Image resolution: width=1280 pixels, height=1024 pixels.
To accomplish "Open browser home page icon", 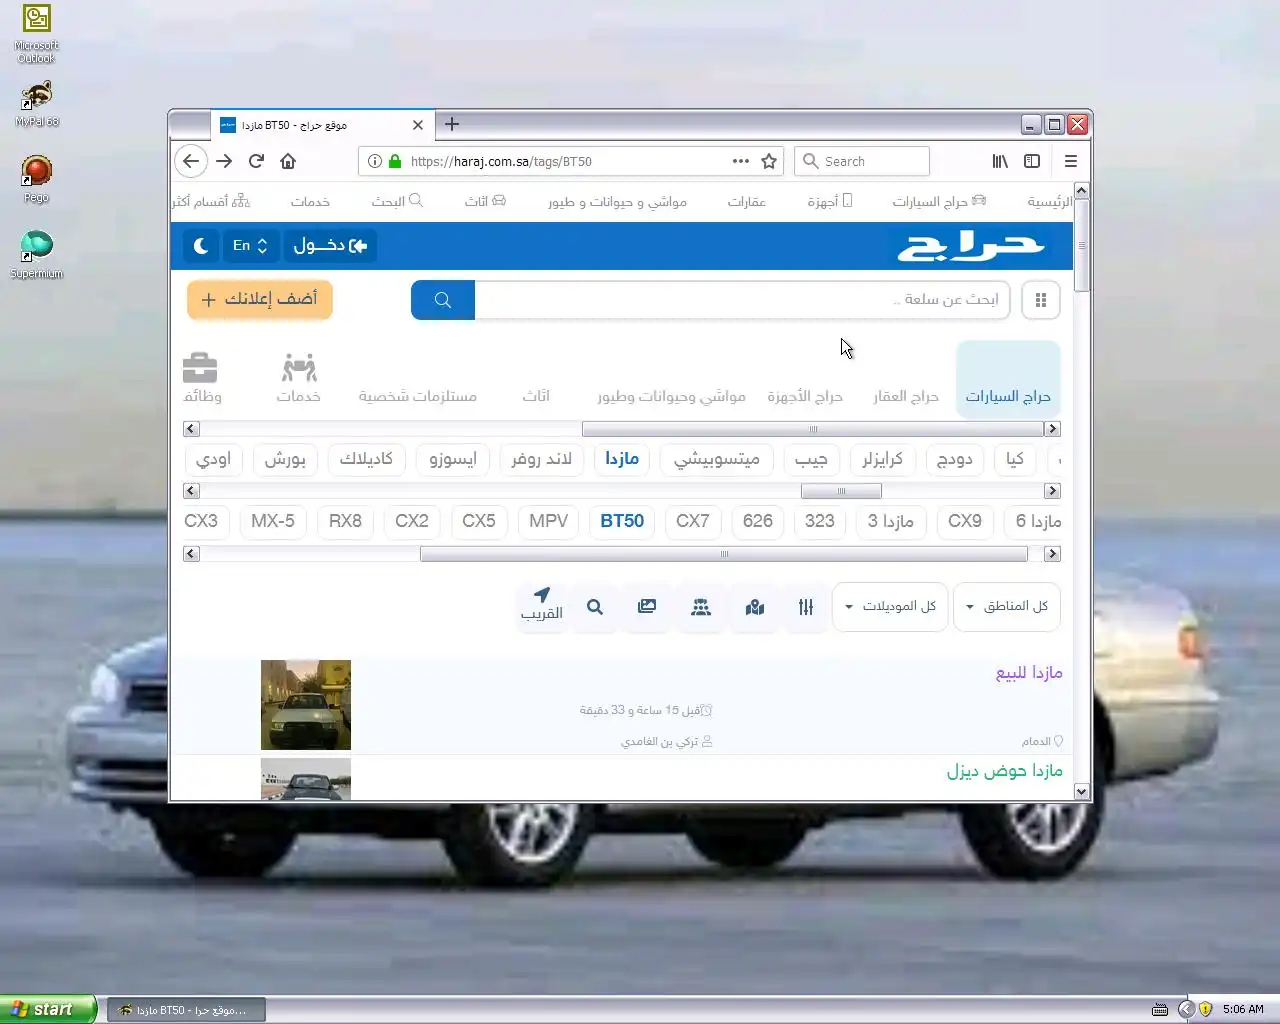I will (x=288, y=161).
